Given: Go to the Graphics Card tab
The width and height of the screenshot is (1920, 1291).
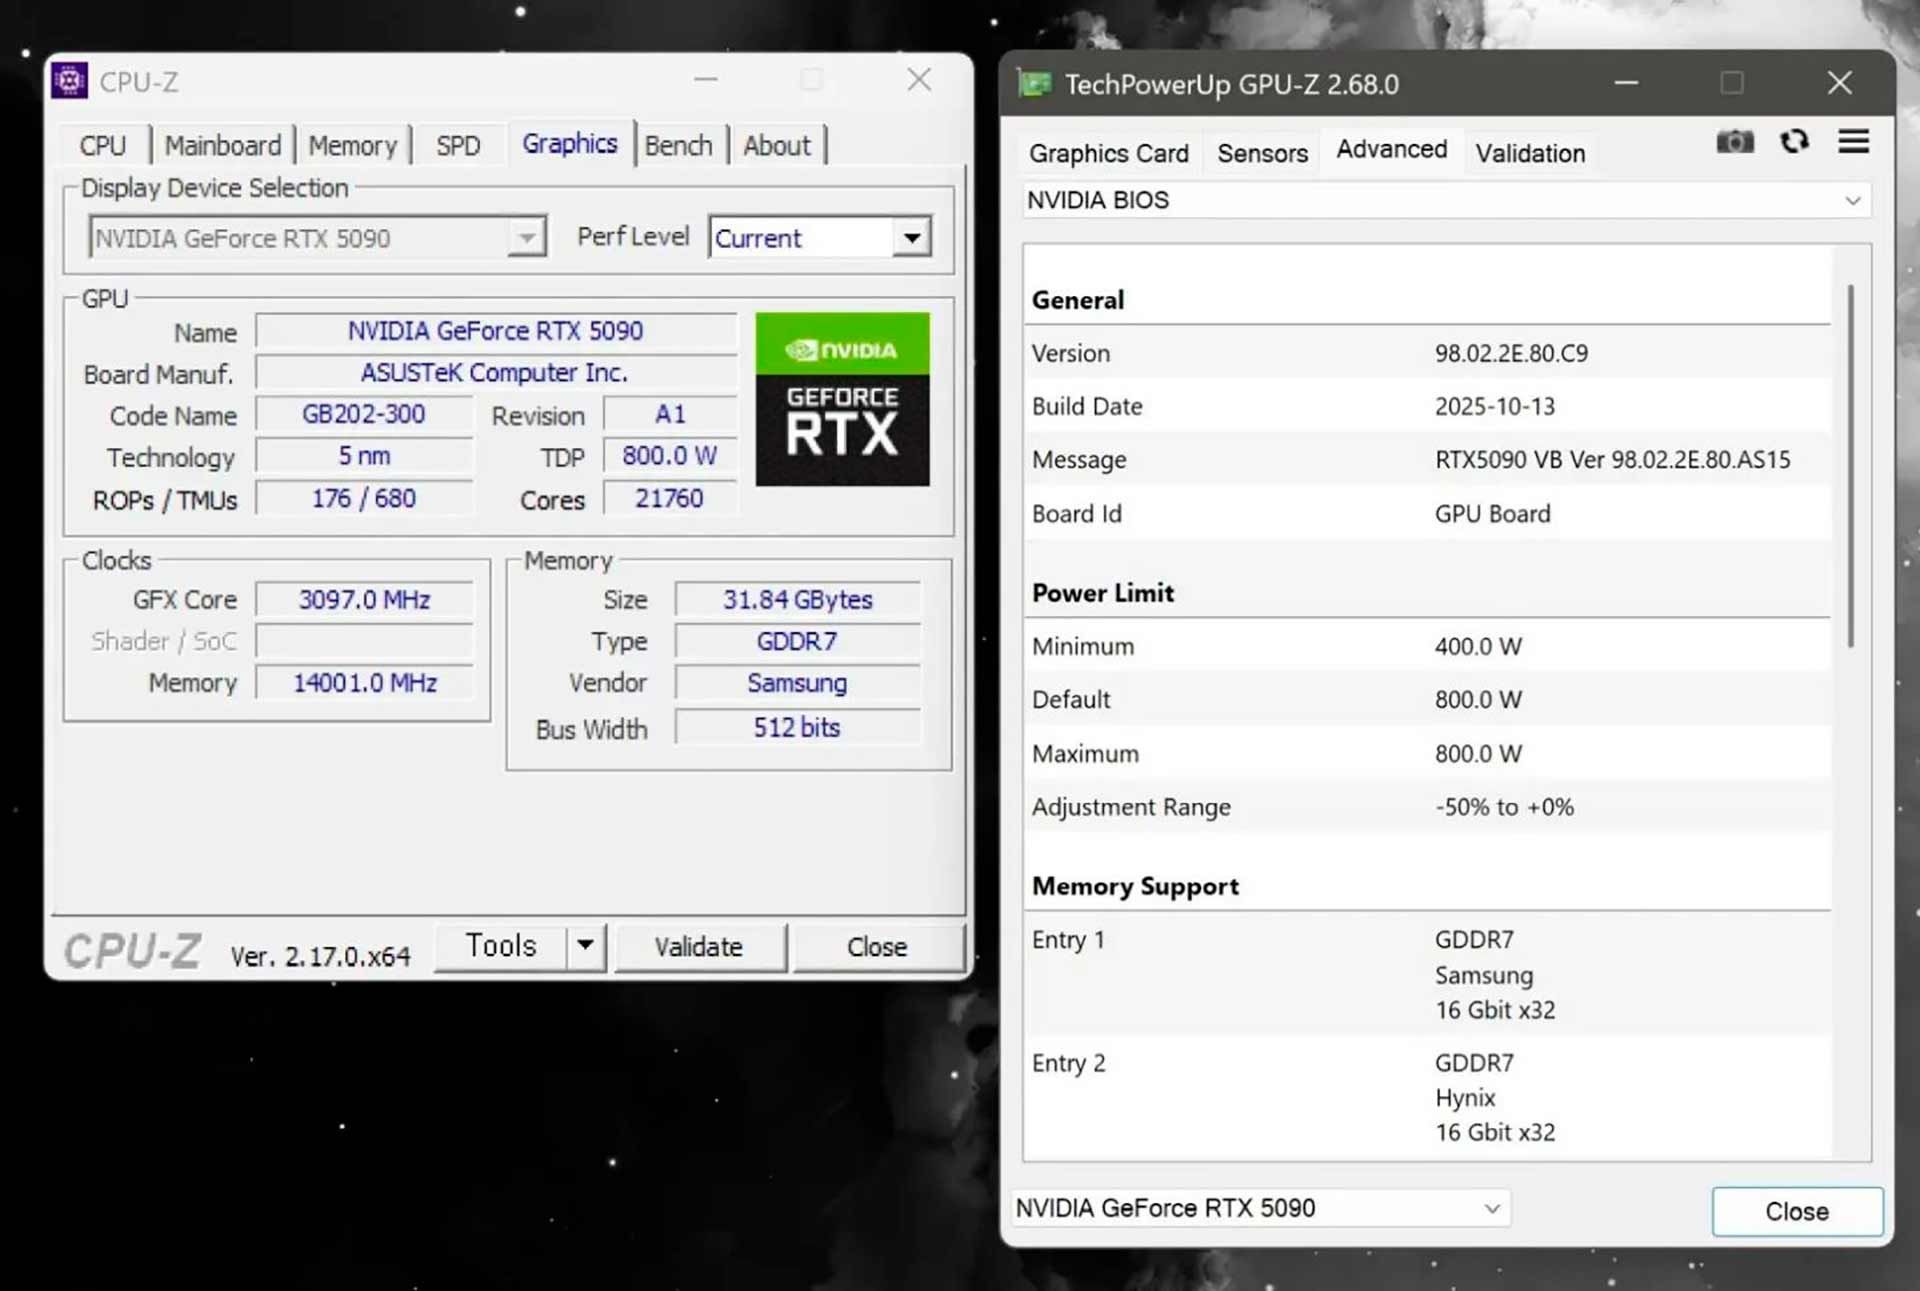Looking at the screenshot, I should (x=1108, y=152).
